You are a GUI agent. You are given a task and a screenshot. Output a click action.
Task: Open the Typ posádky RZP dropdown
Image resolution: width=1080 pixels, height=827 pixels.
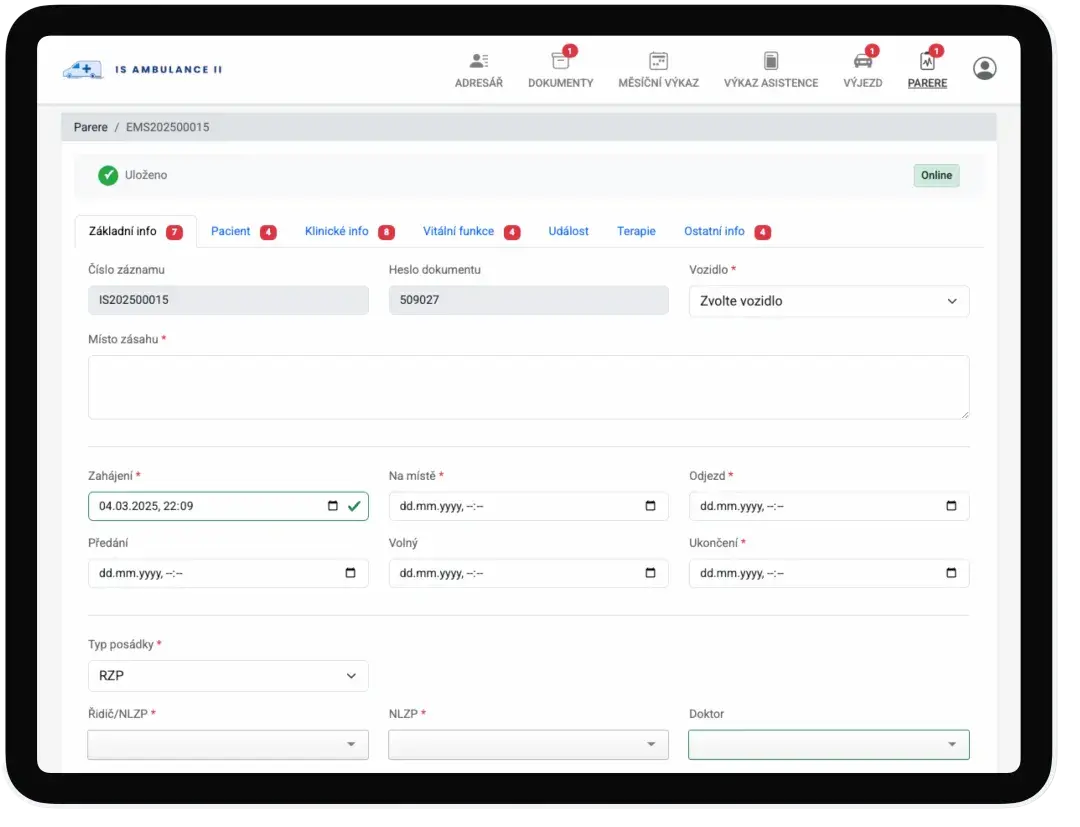pos(228,676)
